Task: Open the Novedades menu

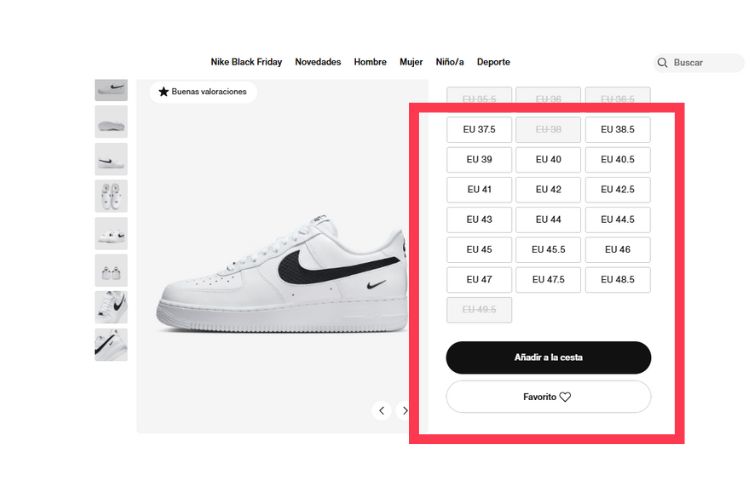Action: [x=318, y=62]
